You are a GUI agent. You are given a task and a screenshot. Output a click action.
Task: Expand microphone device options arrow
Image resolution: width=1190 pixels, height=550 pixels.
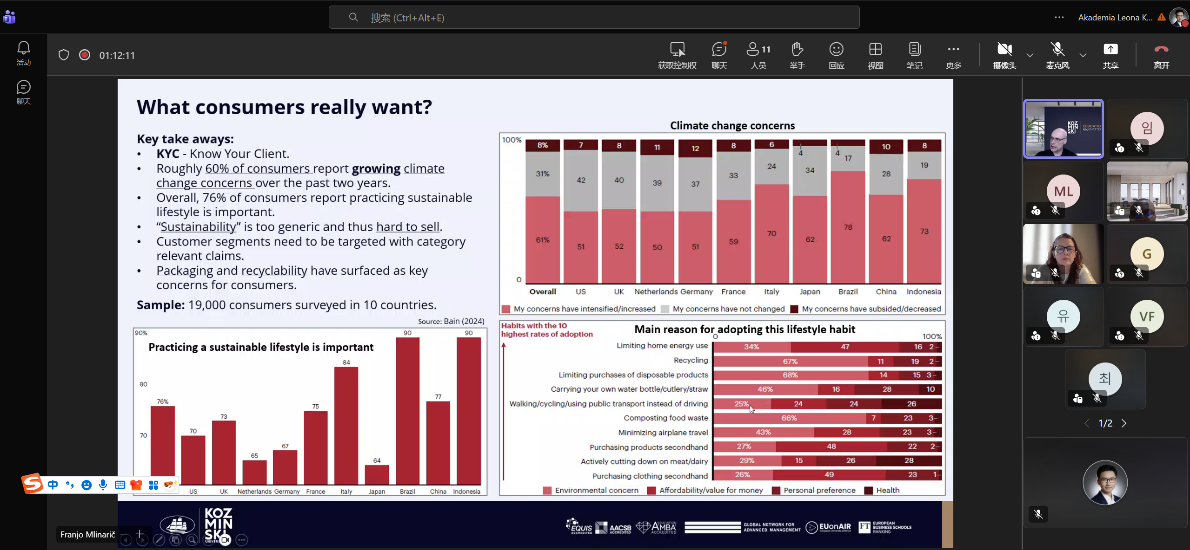pos(1083,55)
